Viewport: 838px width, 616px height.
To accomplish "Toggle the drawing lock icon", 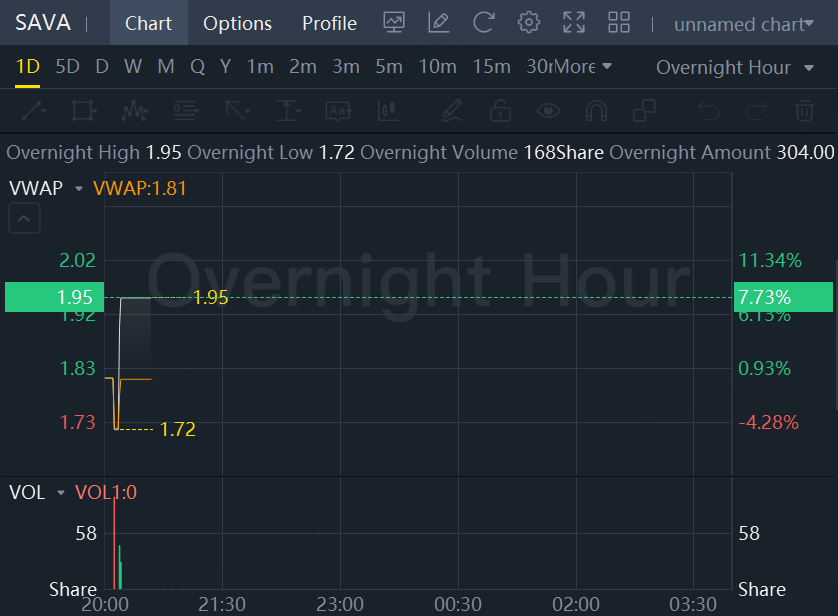I will [499, 110].
